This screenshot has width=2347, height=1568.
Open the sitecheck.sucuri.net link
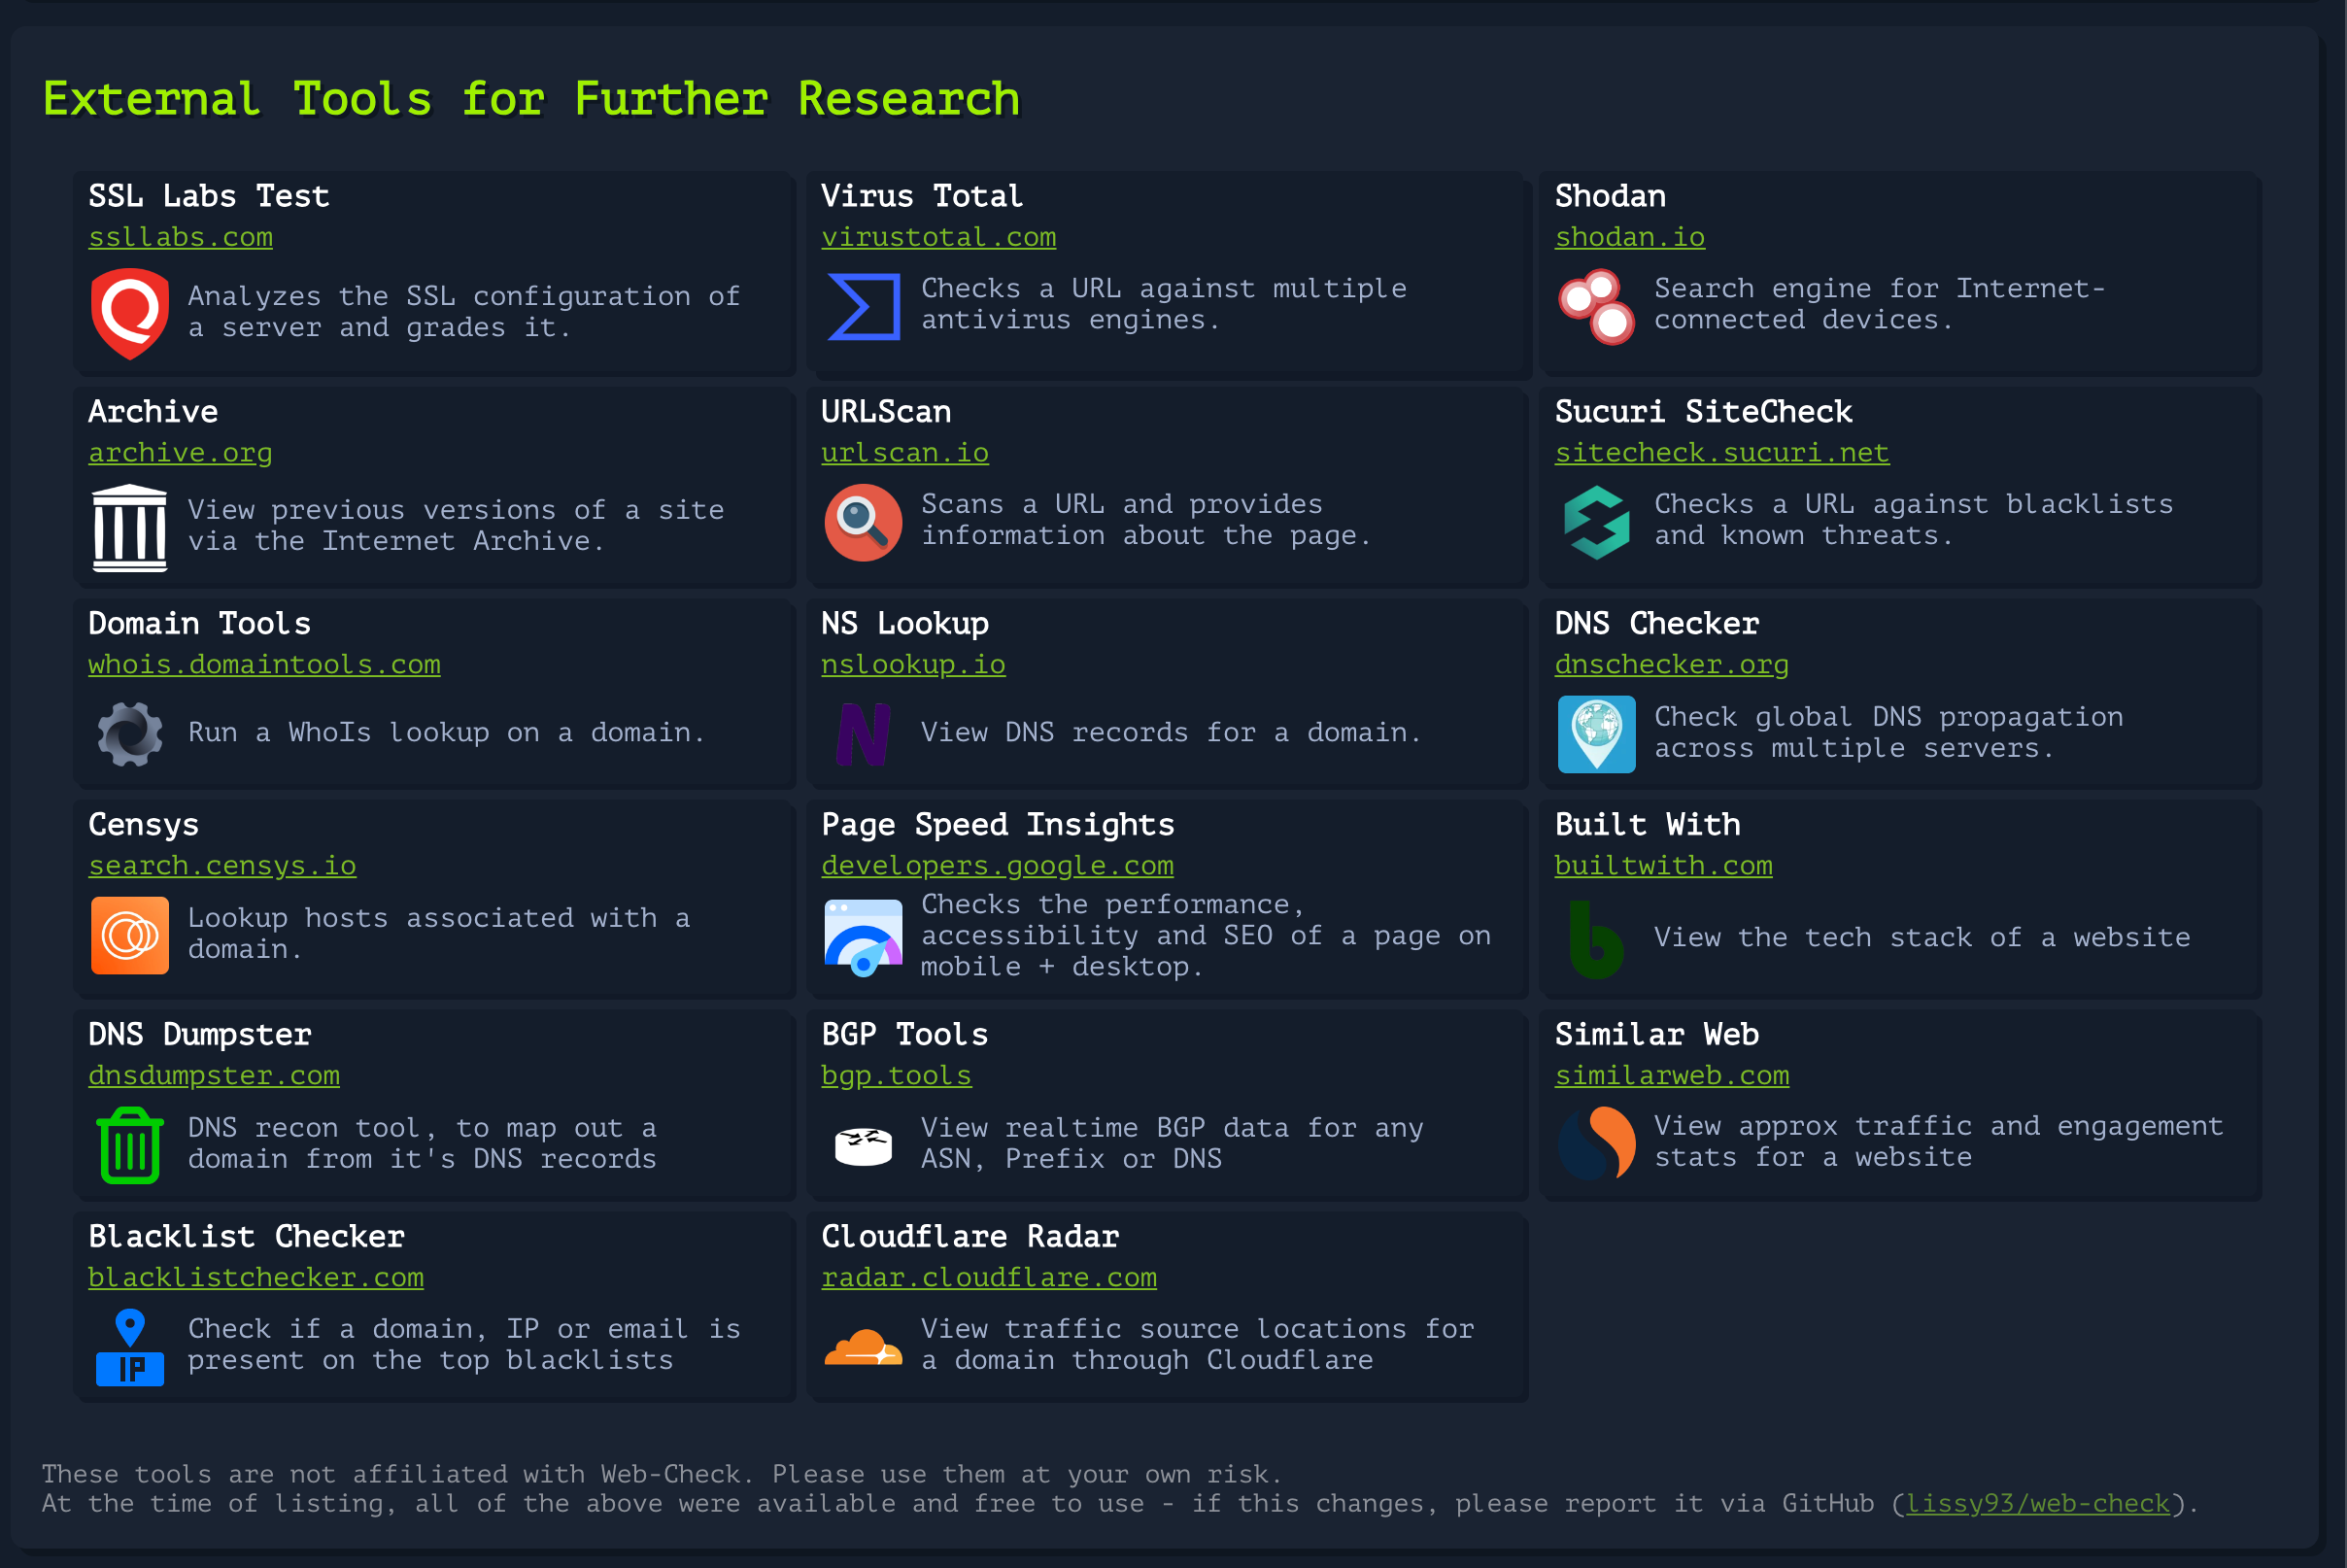point(1721,453)
